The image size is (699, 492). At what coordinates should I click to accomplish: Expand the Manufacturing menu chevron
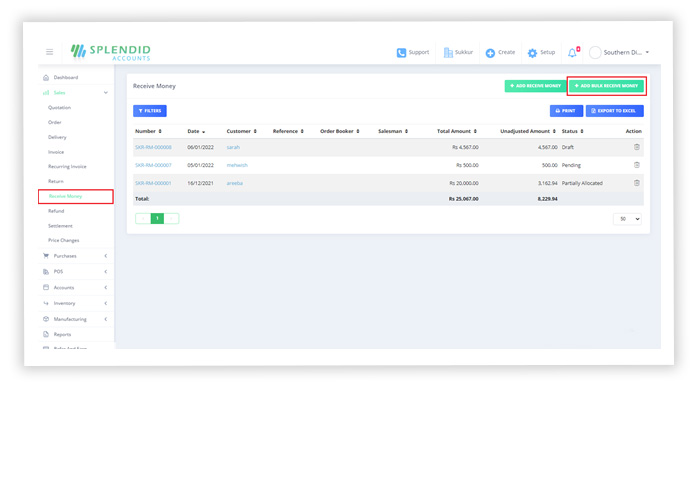pos(106,319)
